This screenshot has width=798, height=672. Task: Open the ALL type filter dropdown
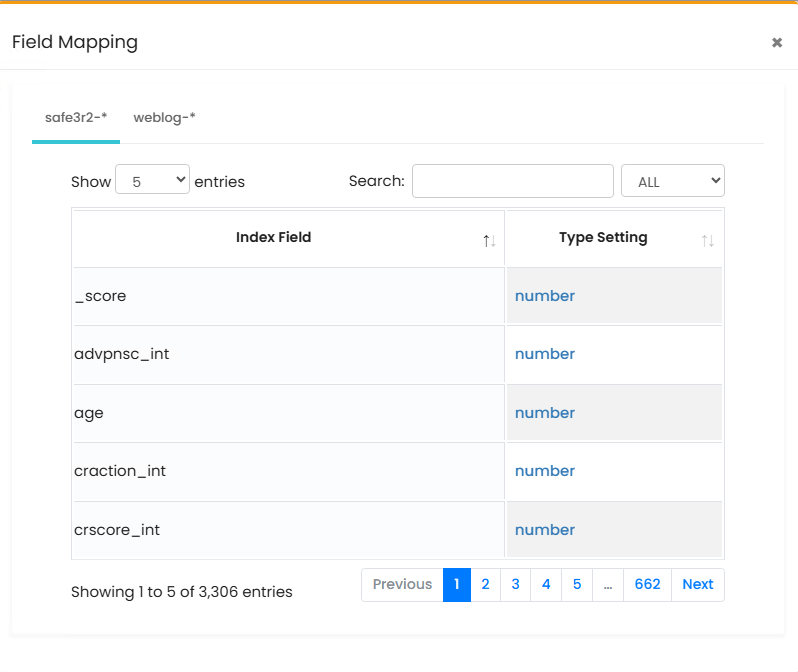(x=673, y=181)
